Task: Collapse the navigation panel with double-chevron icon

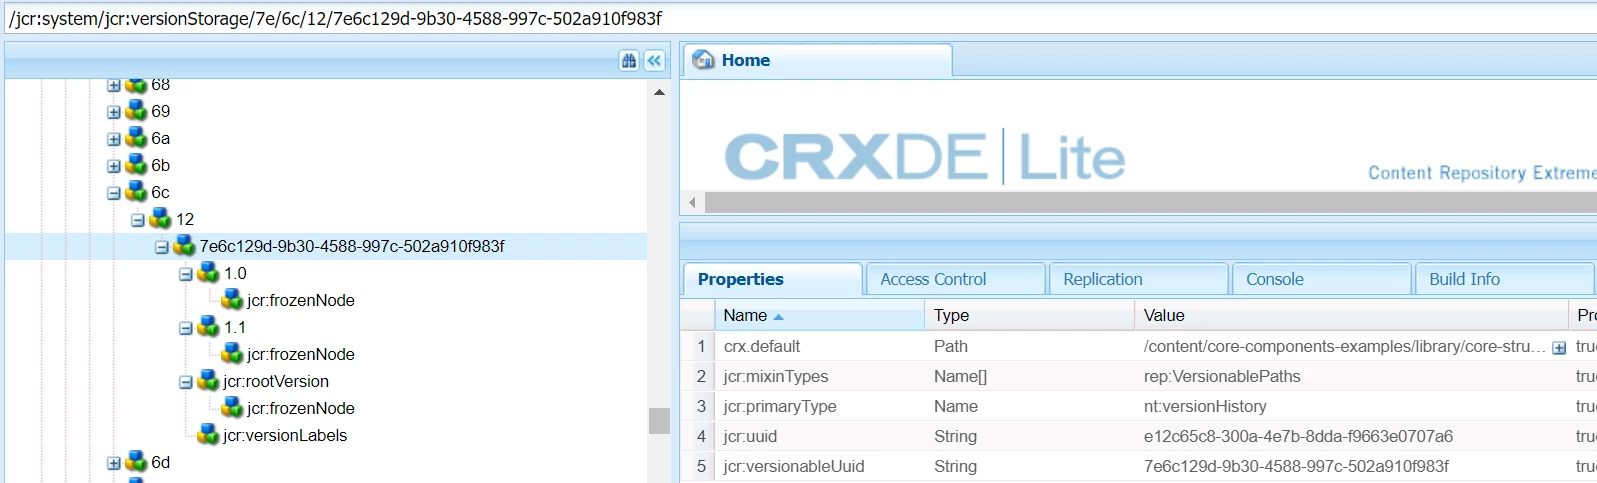Action: pos(654,61)
